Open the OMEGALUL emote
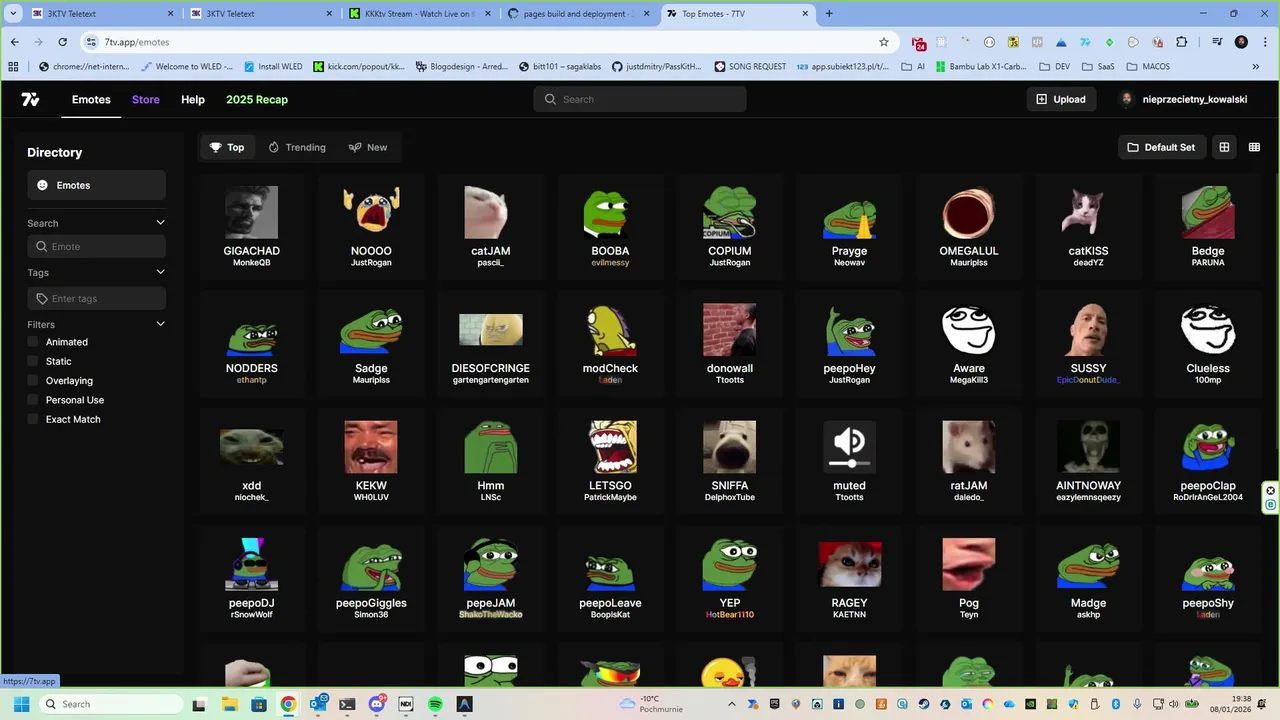 [x=969, y=227]
